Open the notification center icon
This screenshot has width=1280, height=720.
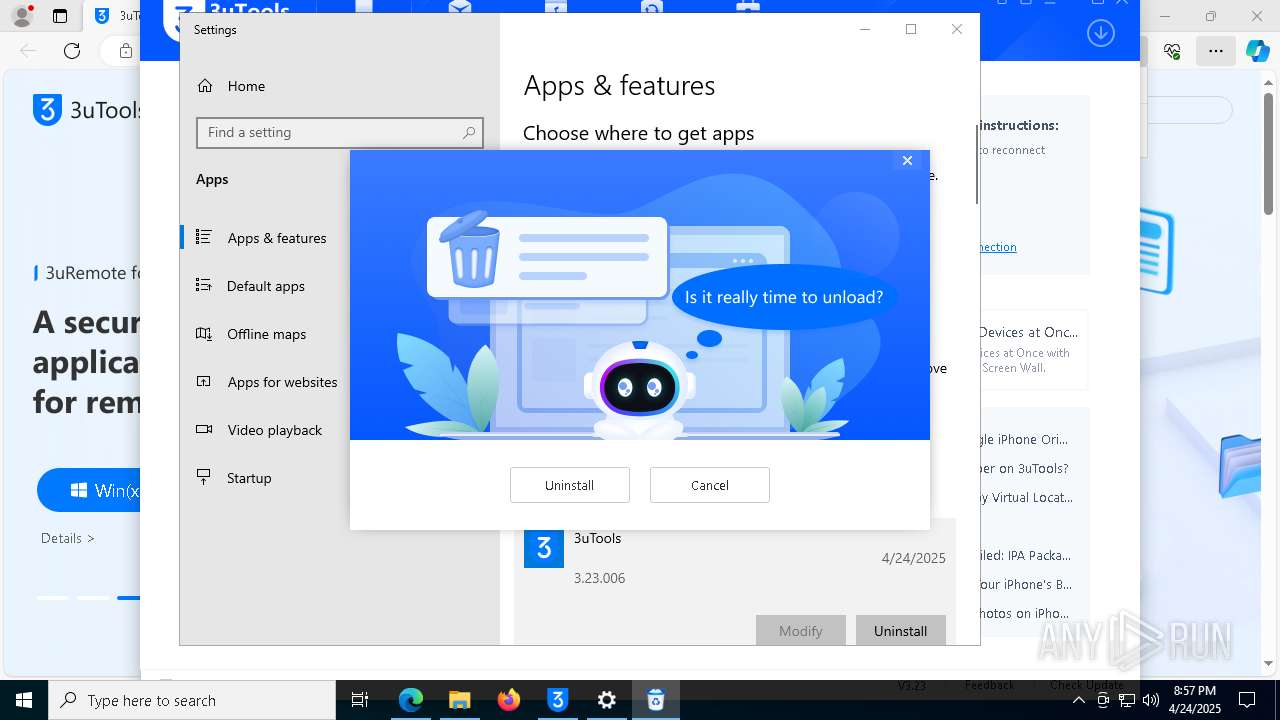point(1247,700)
